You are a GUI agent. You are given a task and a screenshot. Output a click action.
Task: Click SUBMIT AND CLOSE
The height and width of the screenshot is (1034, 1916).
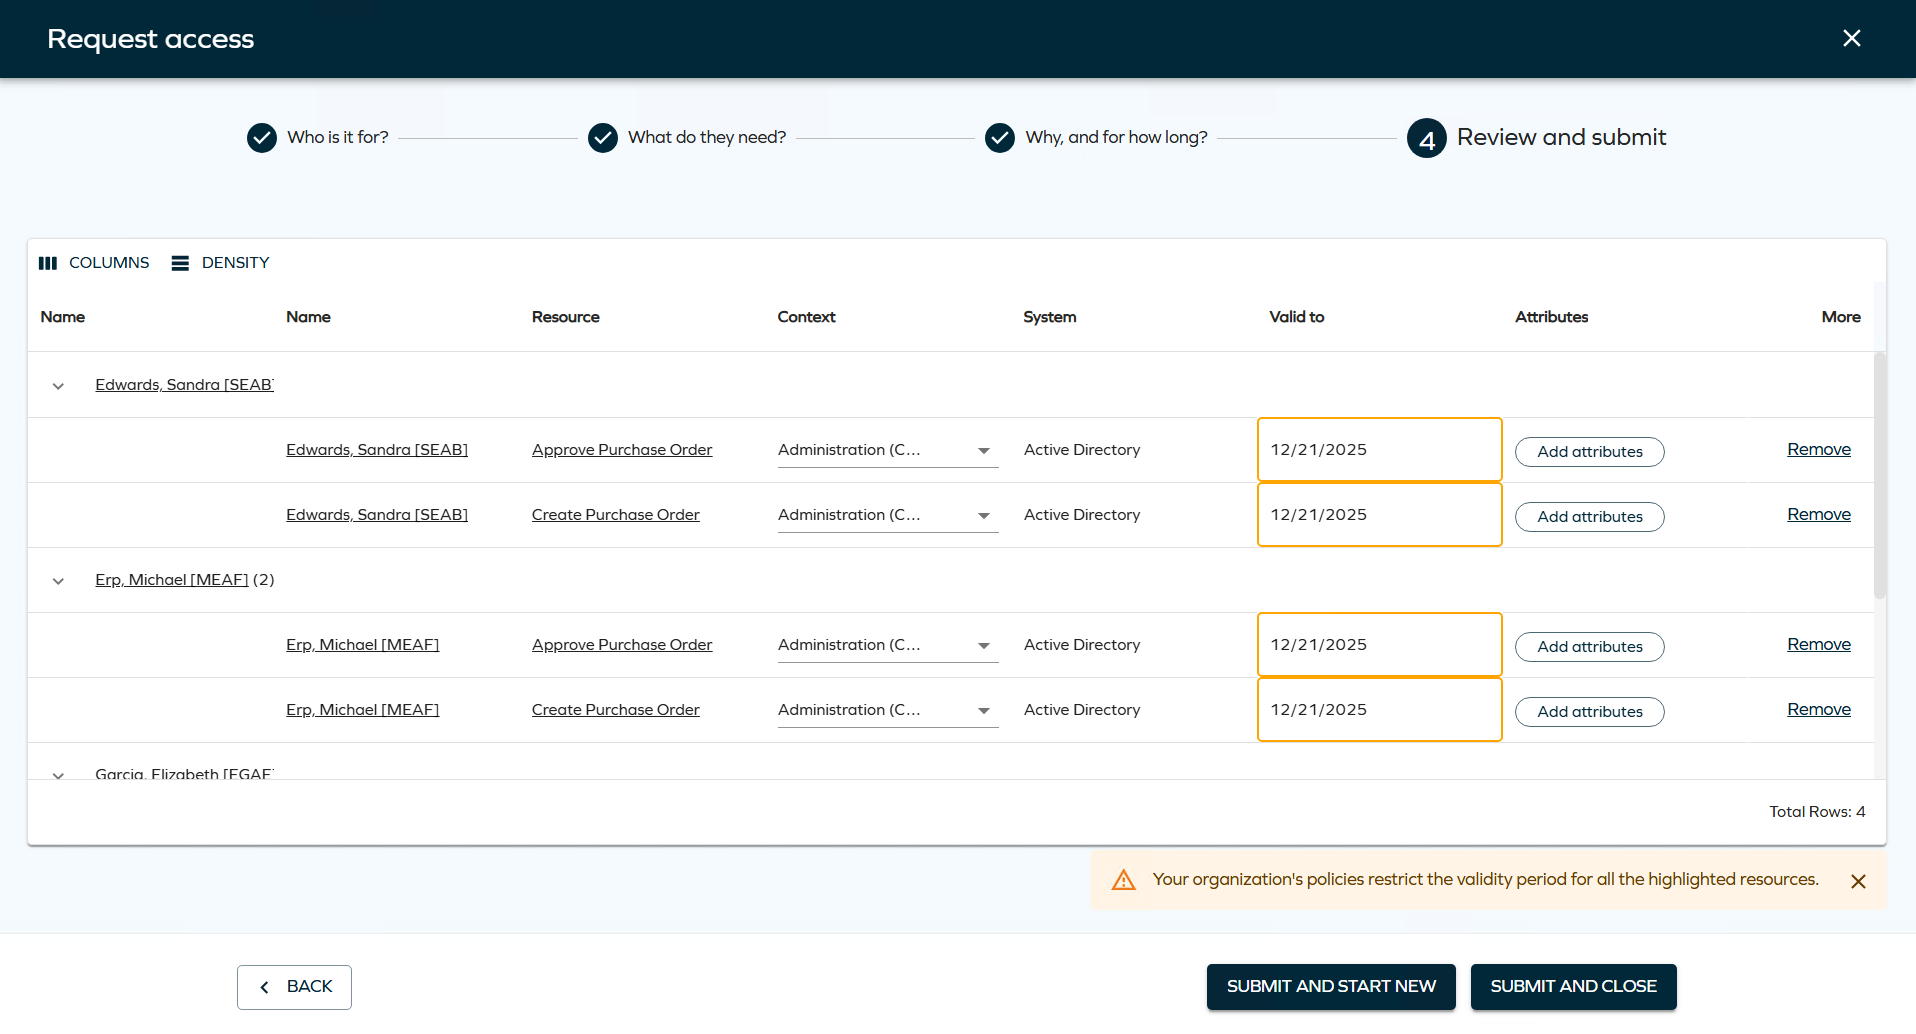click(x=1572, y=987)
